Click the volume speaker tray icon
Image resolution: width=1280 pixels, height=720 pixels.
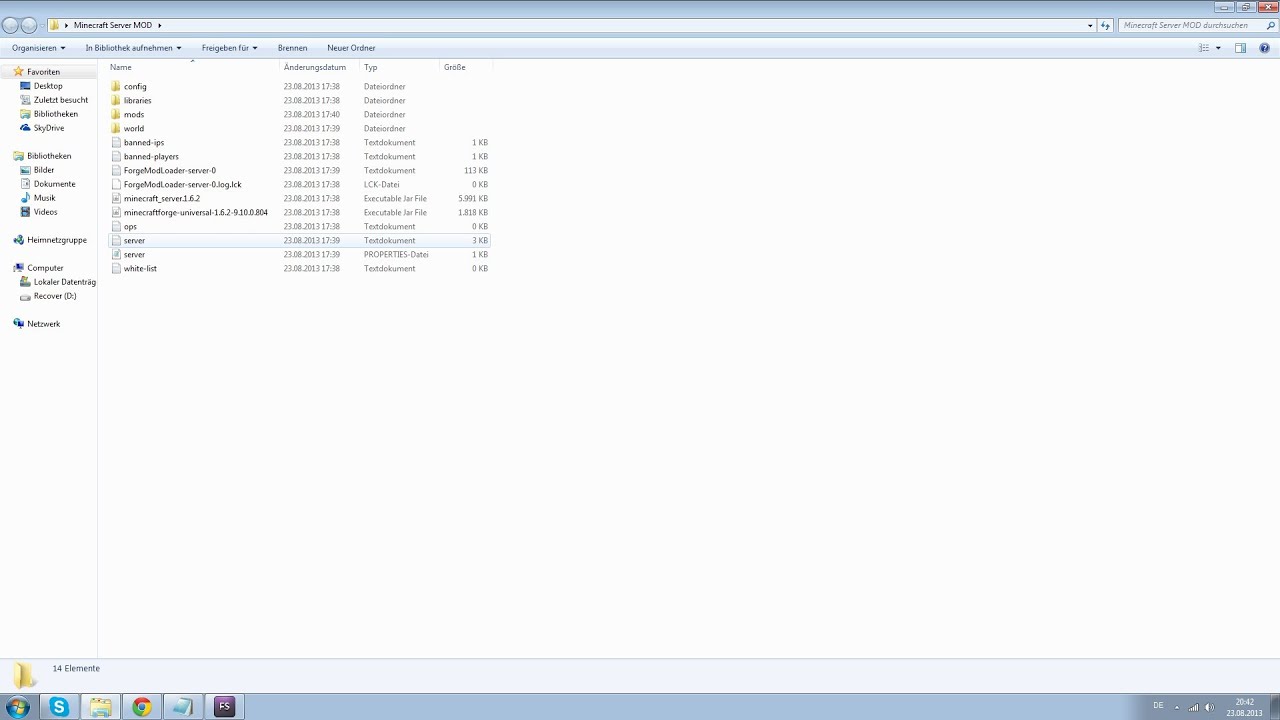pyautogui.click(x=1209, y=707)
